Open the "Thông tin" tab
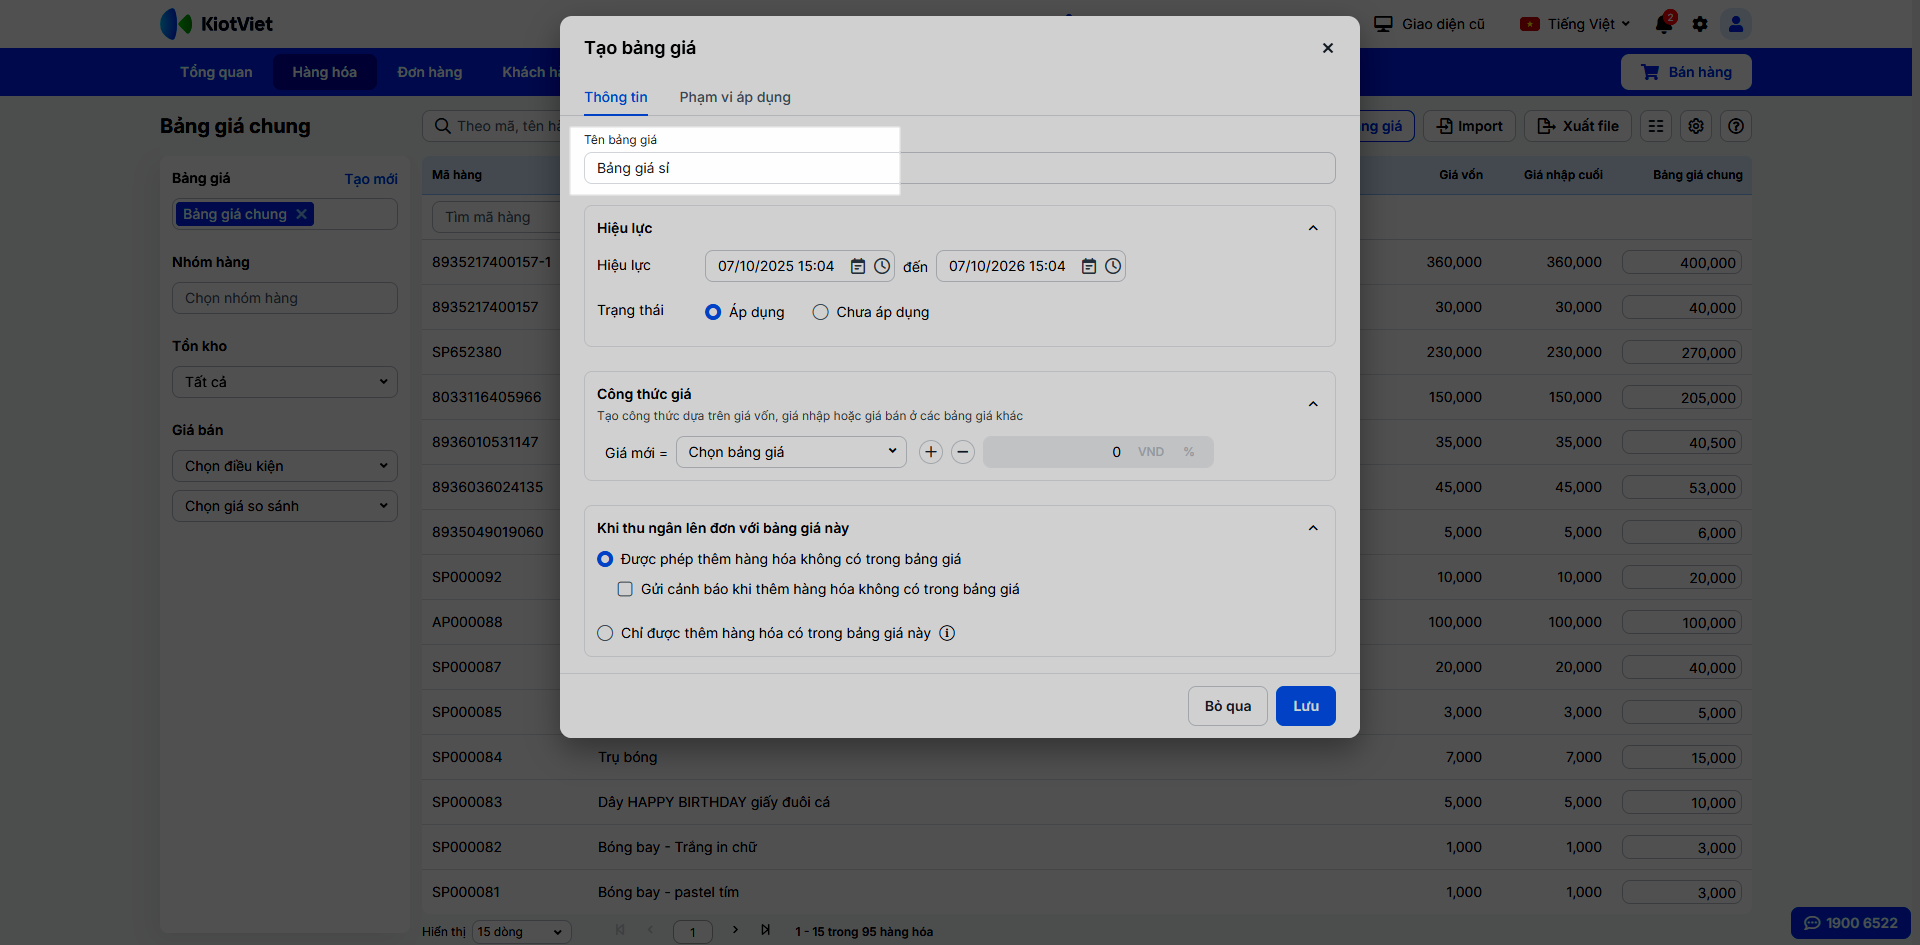The width and height of the screenshot is (1920, 945). point(616,97)
